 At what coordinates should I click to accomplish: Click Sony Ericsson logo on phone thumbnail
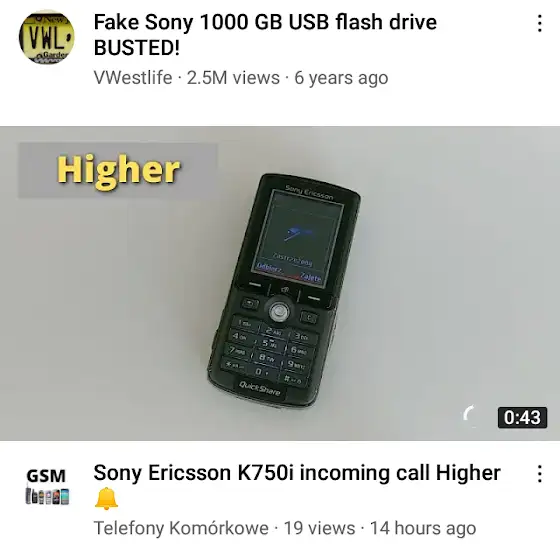tap(309, 191)
